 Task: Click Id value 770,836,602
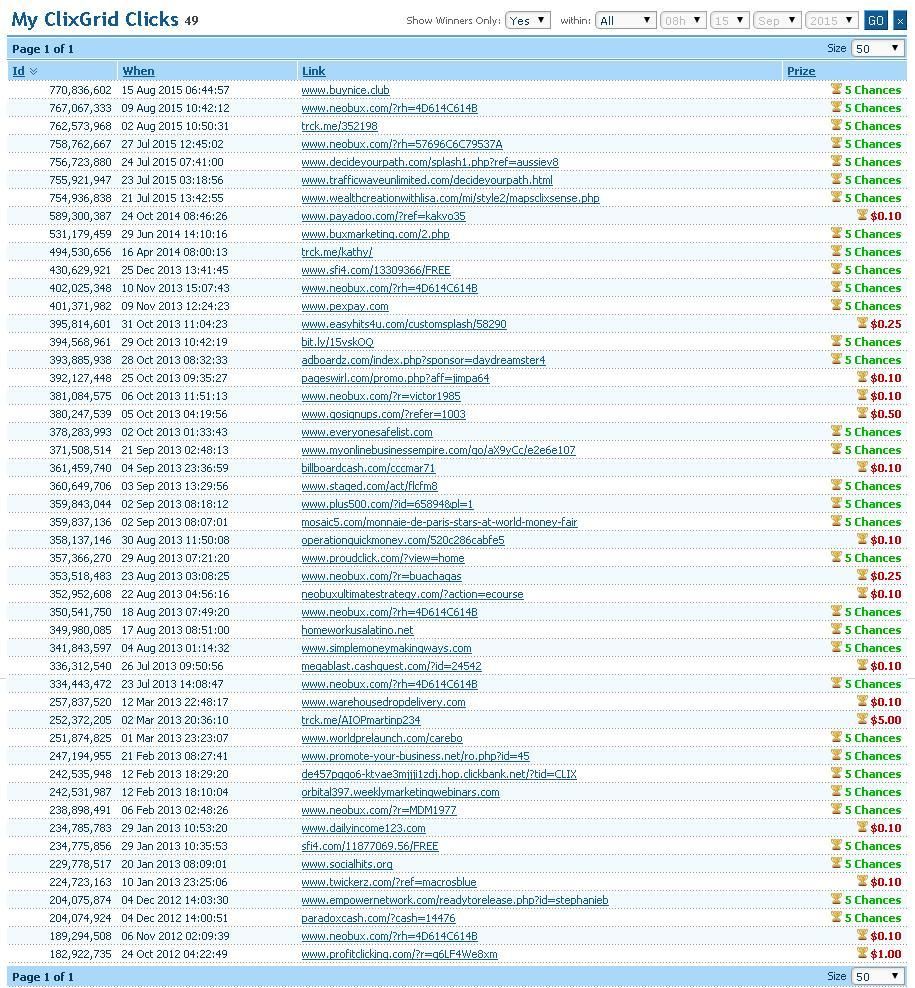coord(80,90)
